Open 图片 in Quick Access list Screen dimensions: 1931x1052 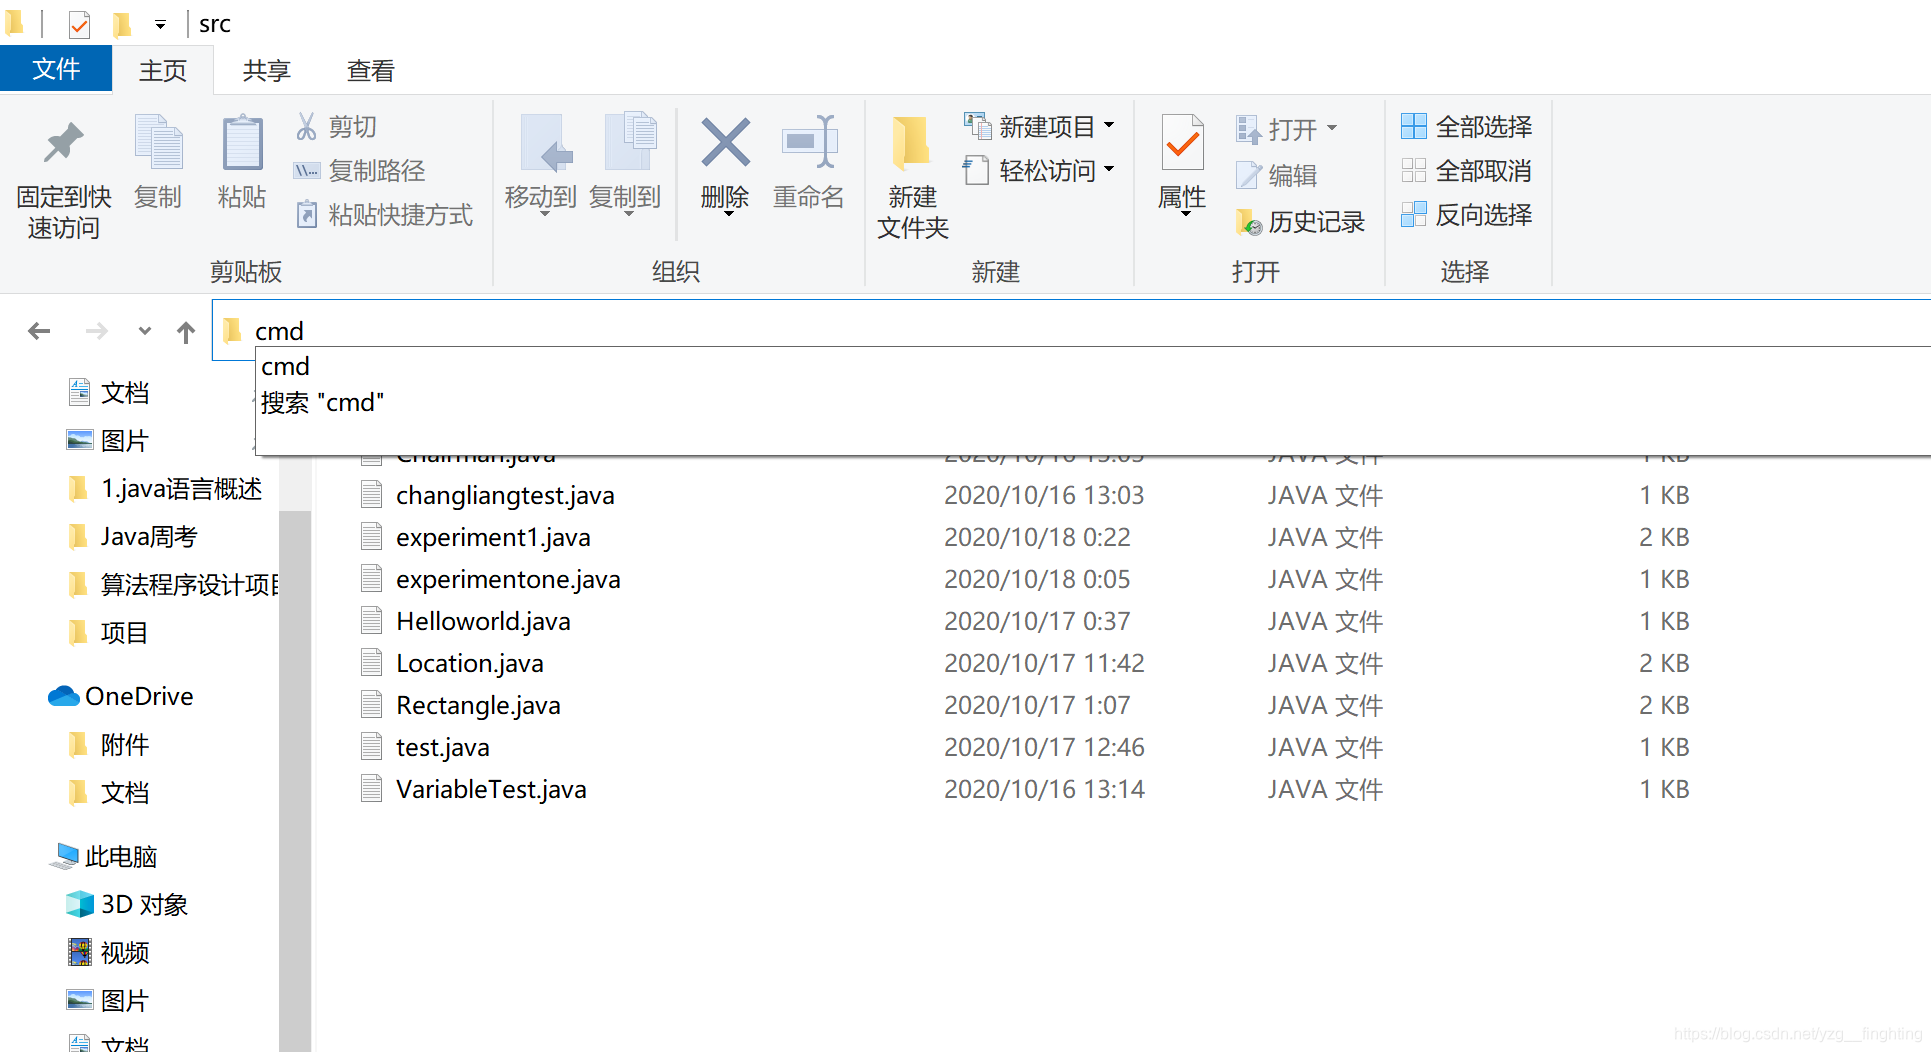click(108, 441)
